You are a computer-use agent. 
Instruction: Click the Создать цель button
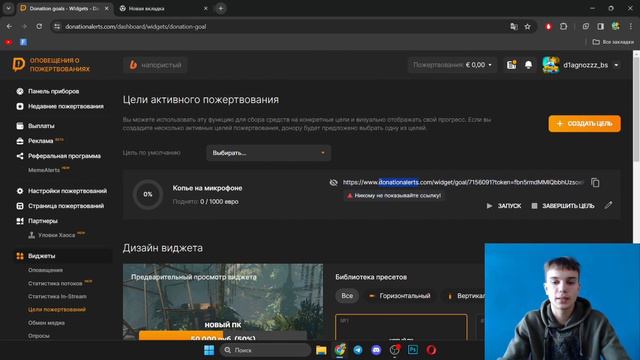pos(584,123)
